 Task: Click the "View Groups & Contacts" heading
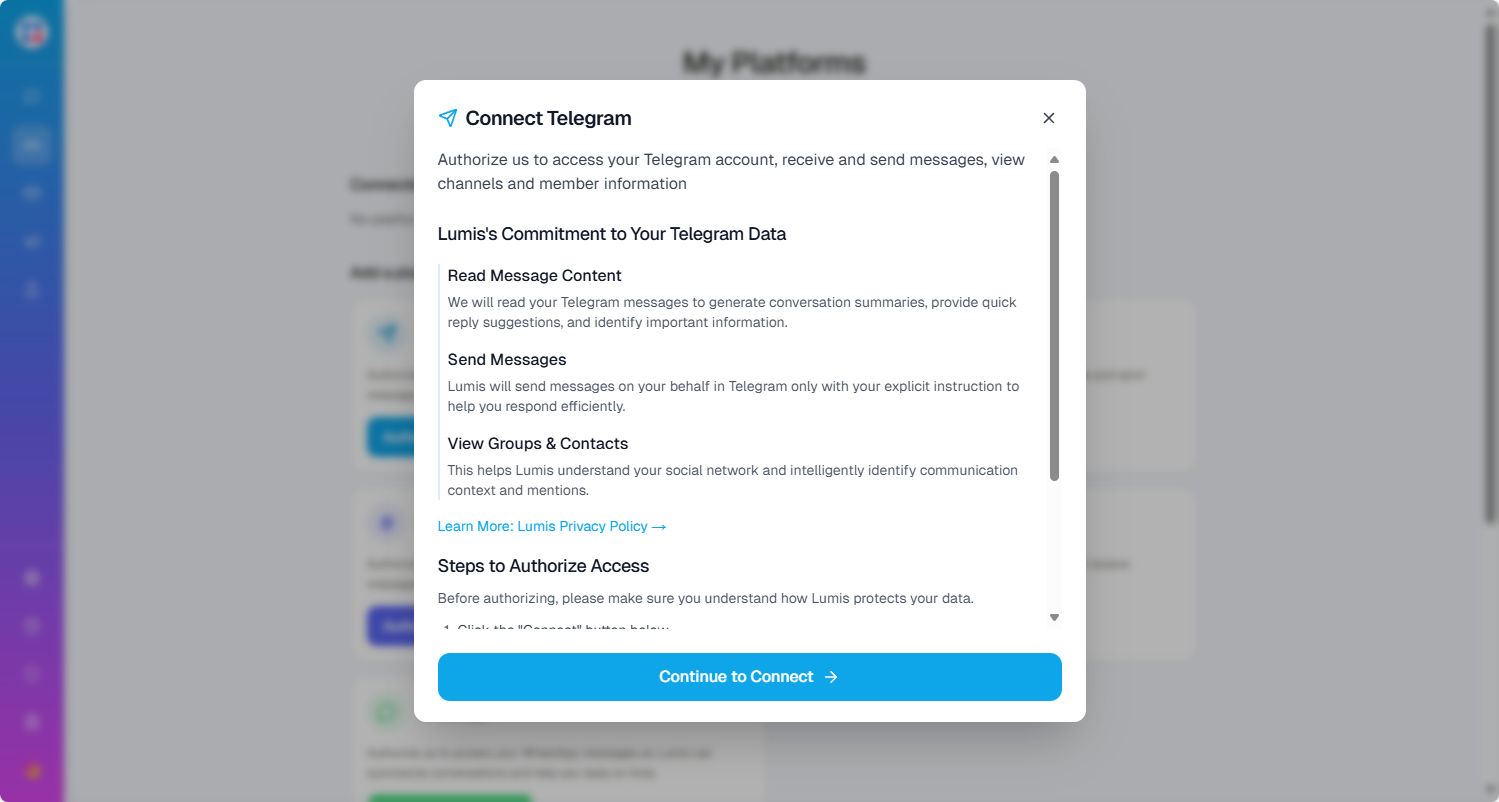pos(538,444)
